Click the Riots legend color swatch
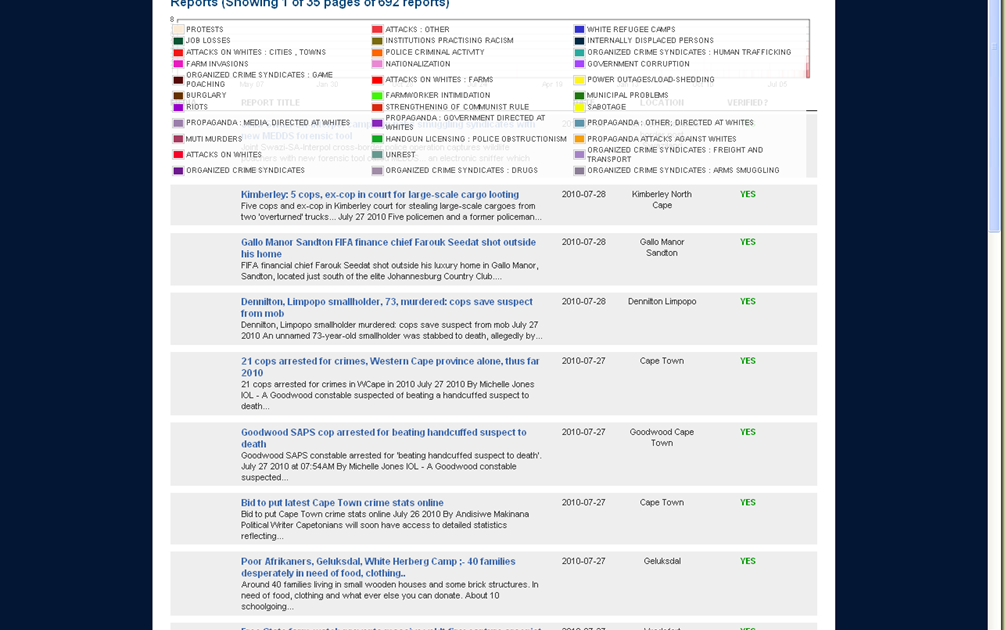Viewport: 1005px width, 630px height. (x=178, y=107)
